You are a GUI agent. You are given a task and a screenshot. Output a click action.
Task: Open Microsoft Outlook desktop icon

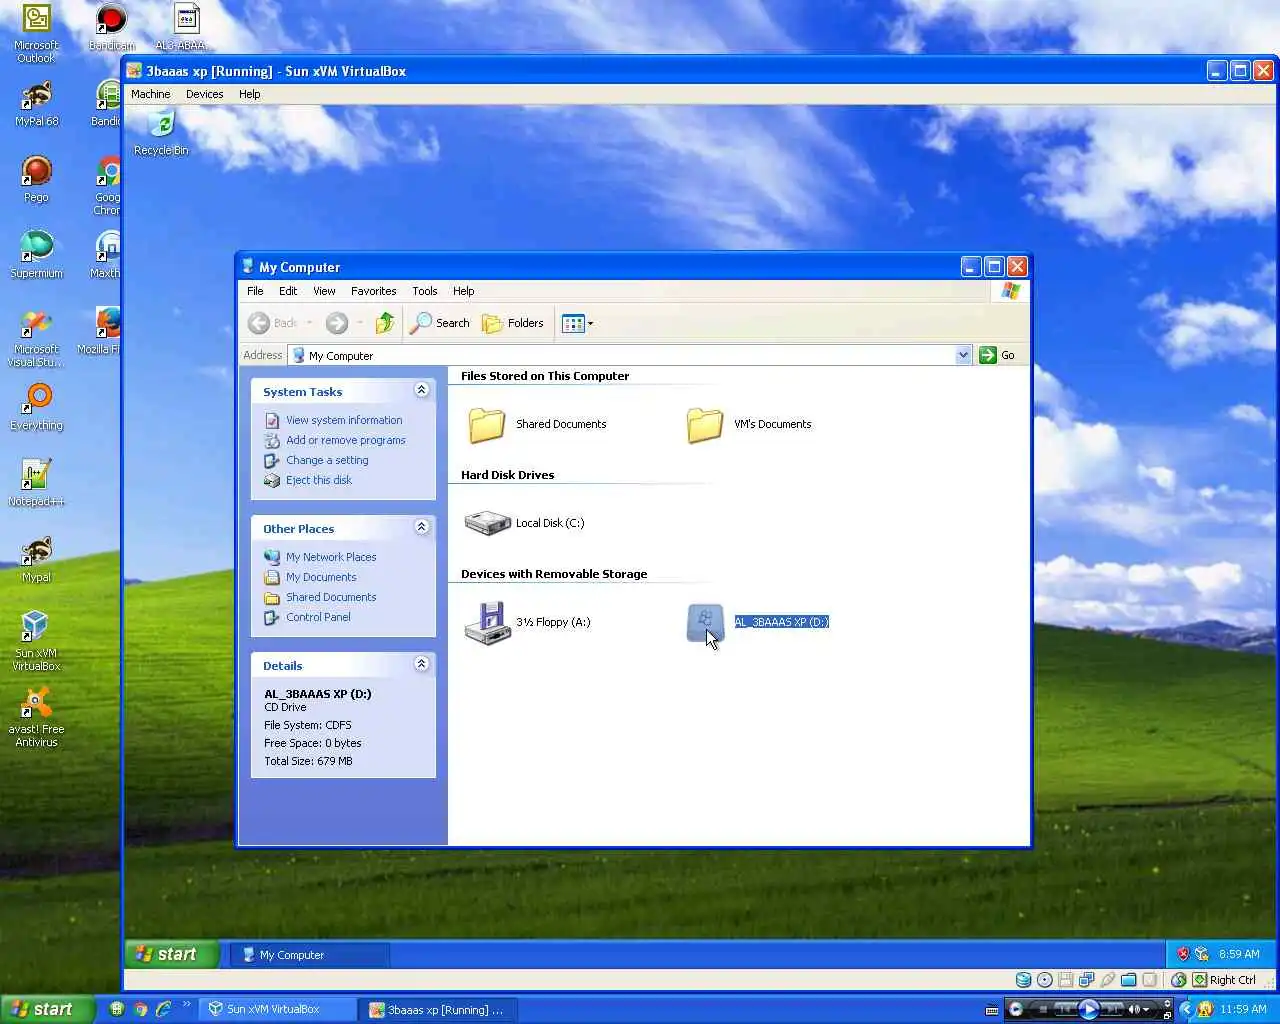coord(37,33)
